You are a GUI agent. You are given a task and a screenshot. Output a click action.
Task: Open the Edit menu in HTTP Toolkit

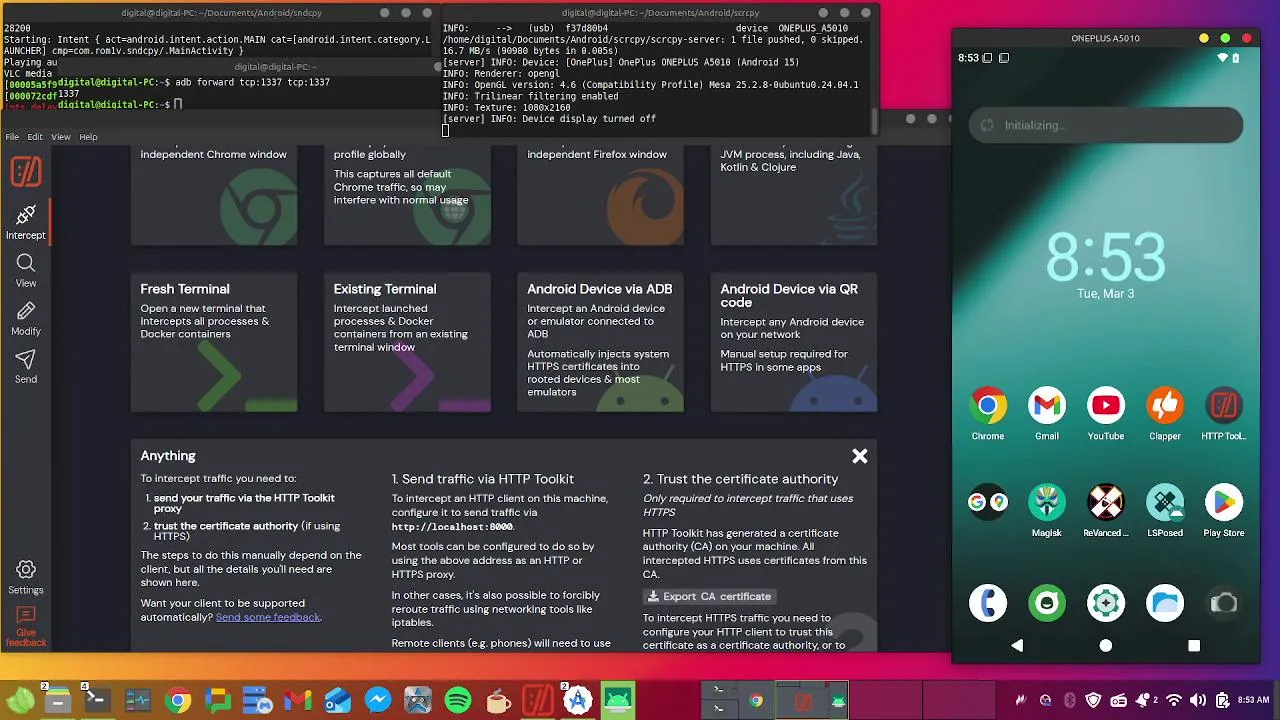(x=35, y=137)
